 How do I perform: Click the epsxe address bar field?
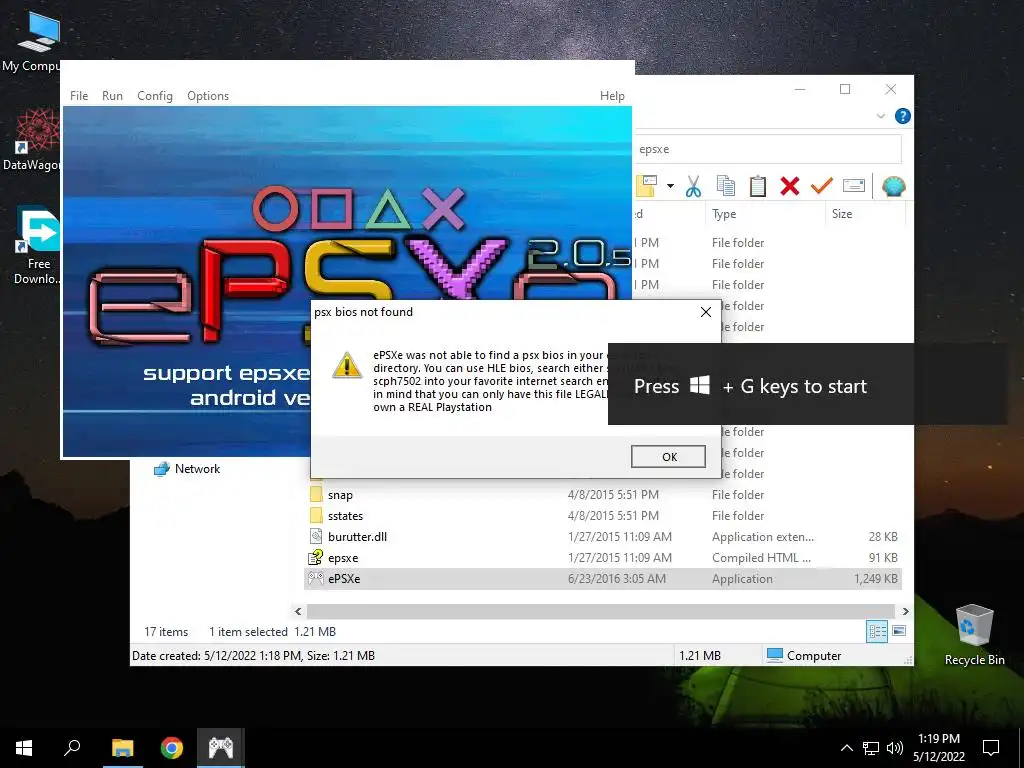767,149
